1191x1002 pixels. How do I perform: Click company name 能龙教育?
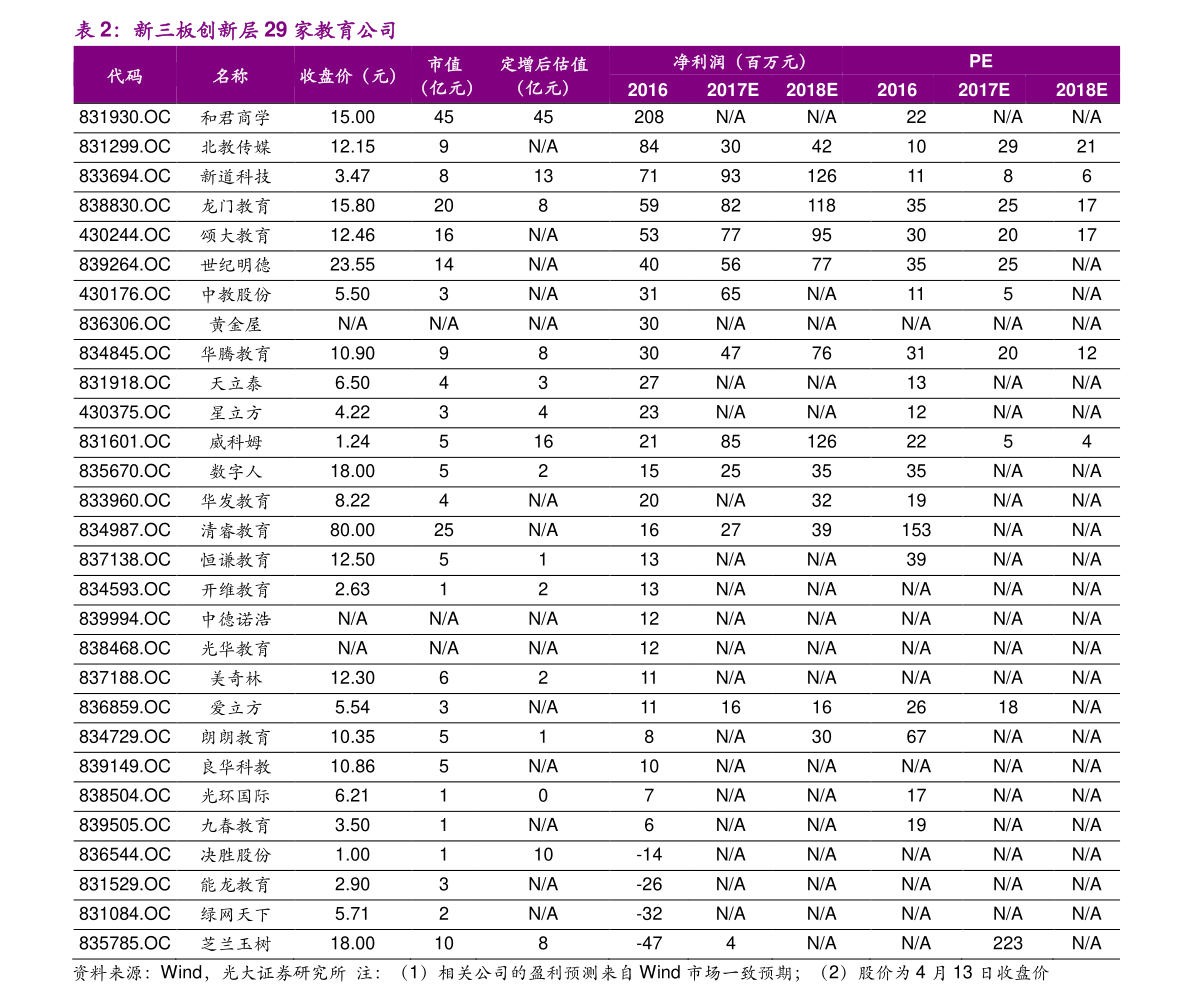tap(235, 885)
